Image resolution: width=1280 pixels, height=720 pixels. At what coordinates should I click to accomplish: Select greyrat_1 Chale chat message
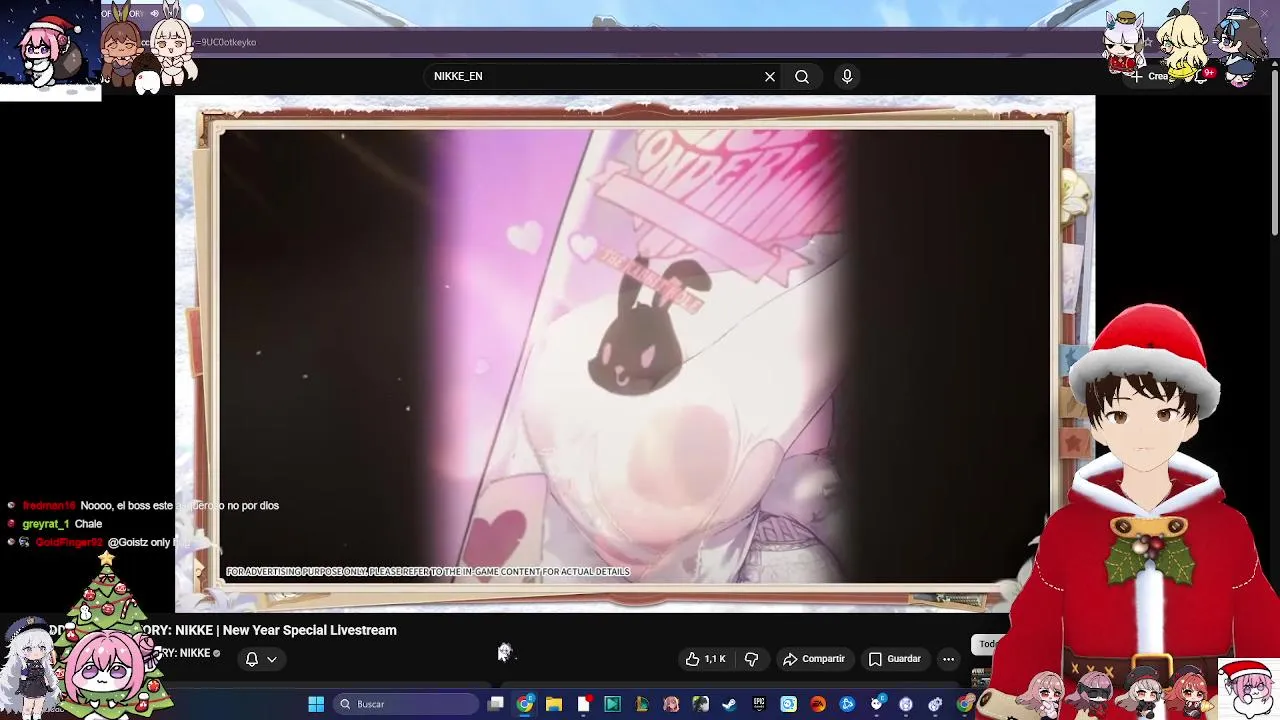coord(62,524)
